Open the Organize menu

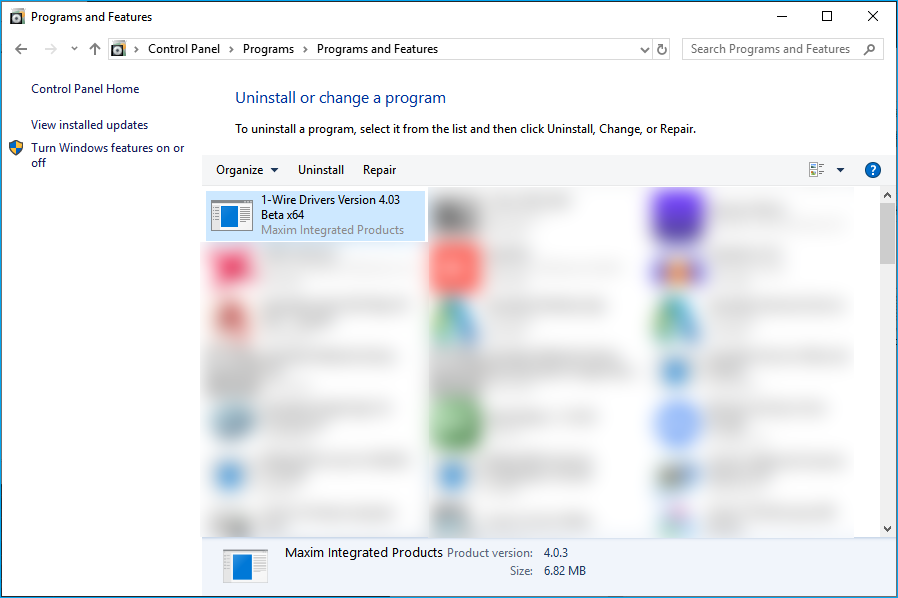coord(247,170)
